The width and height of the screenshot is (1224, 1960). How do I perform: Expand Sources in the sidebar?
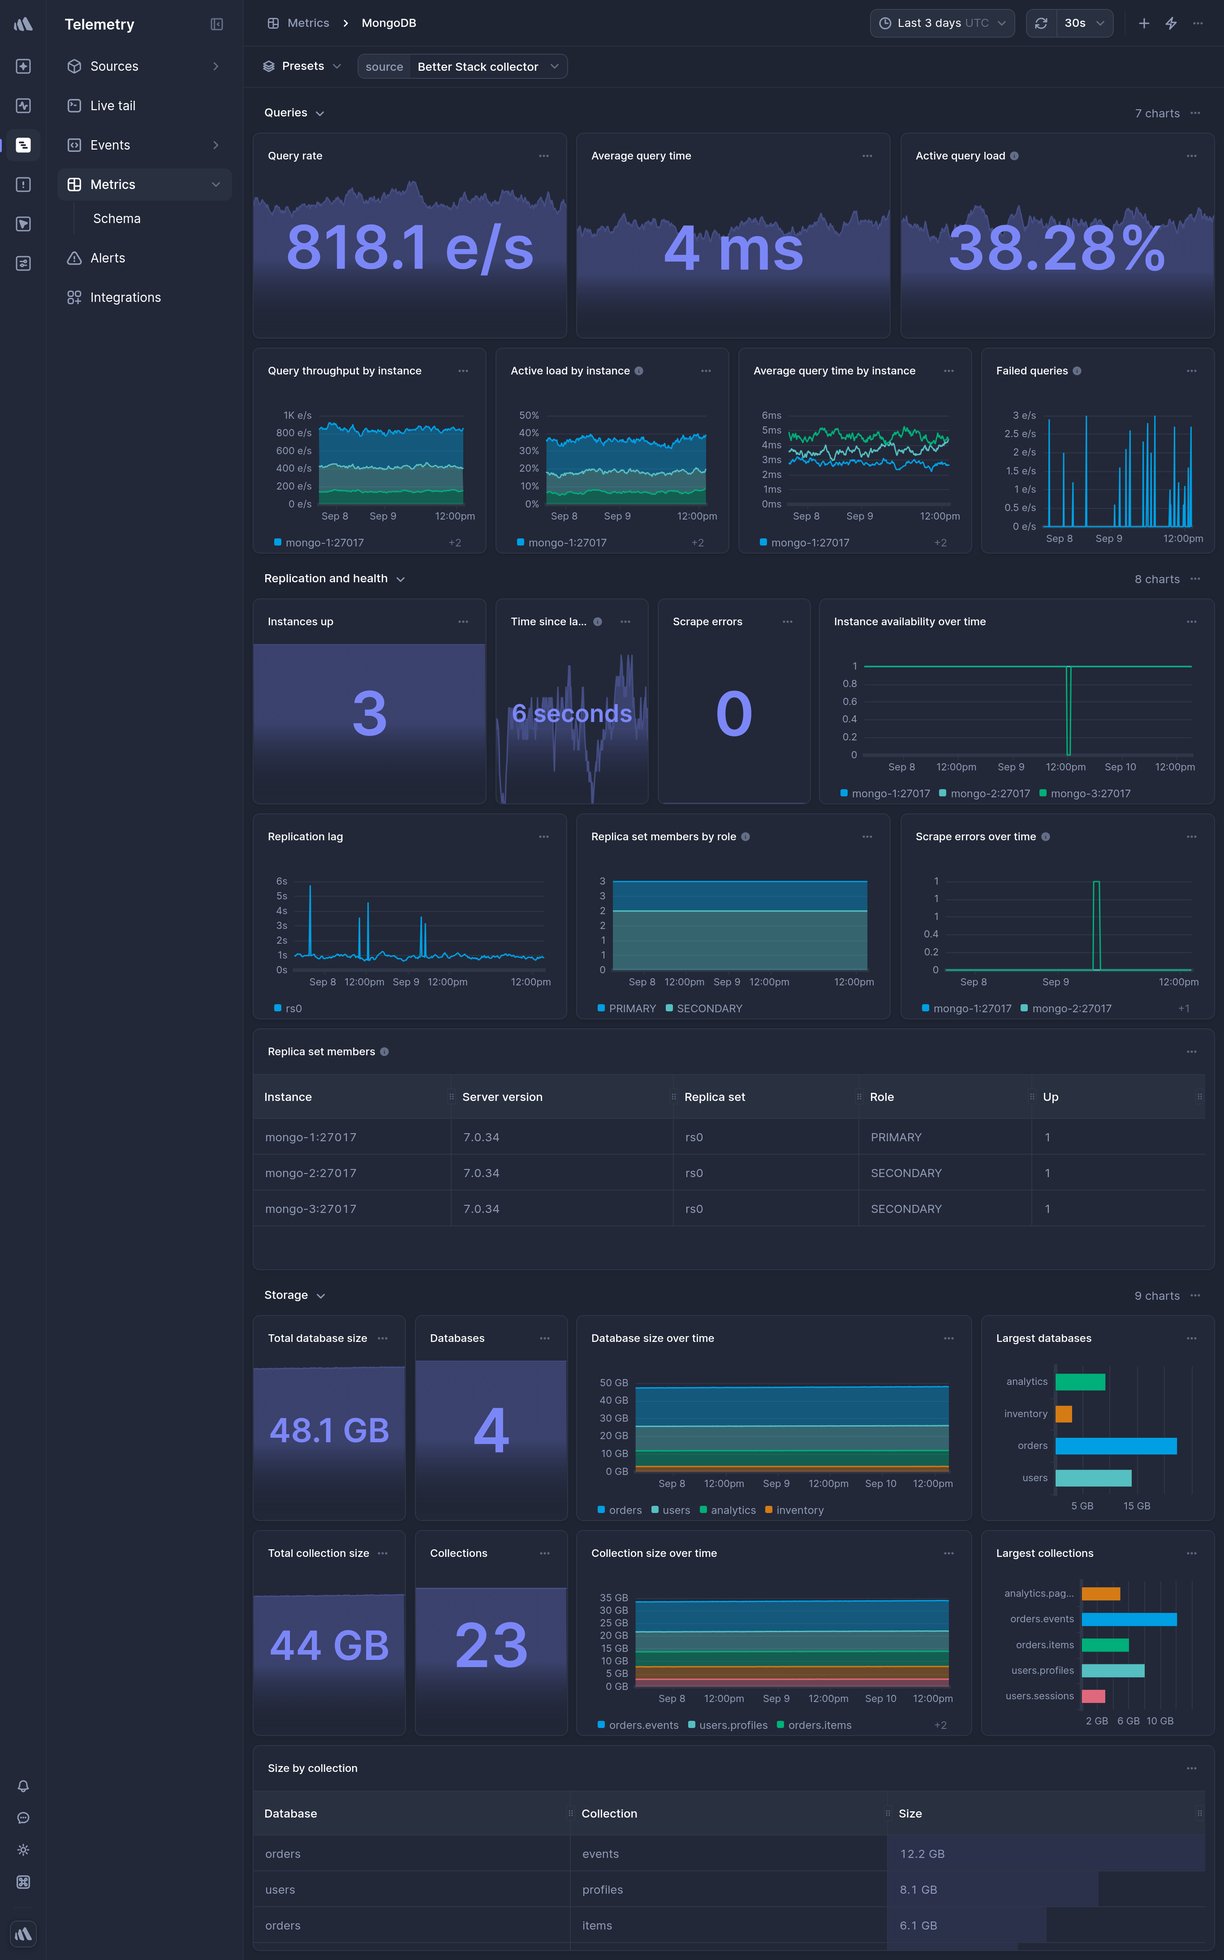pyautogui.click(x=216, y=66)
